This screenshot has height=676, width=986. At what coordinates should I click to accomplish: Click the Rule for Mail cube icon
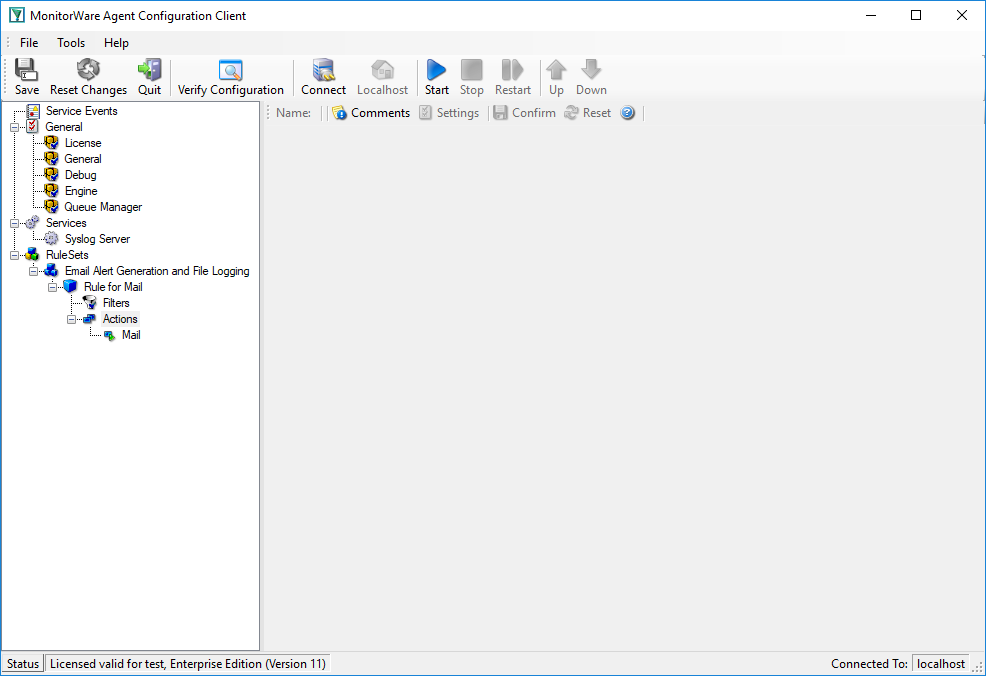coord(70,287)
